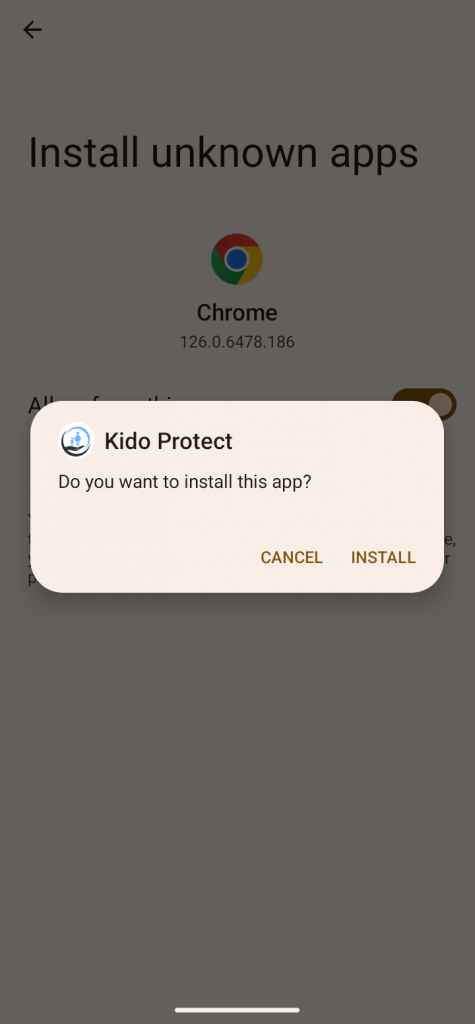Click the blue center of the Chrome logo
Viewport: 475px width, 1024px height.
[237, 259]
